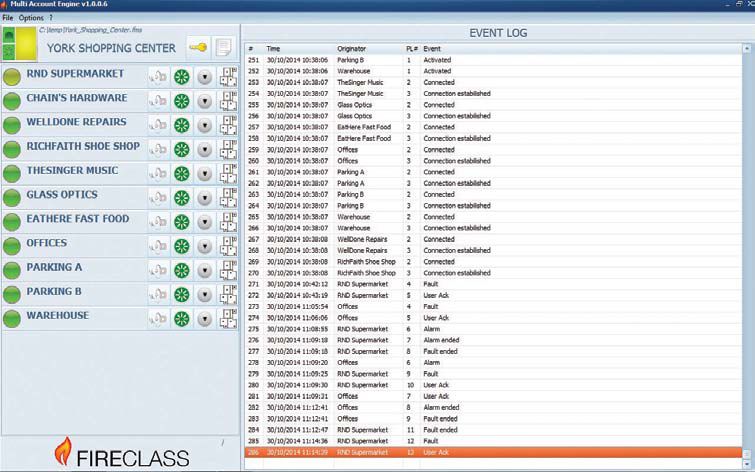Image resolution: width=755 pixels, height=472 pixels.
Task: Click the green status light of Richfaith Shoe Shop
Action: pyautogui.click(x=12, y=149)
